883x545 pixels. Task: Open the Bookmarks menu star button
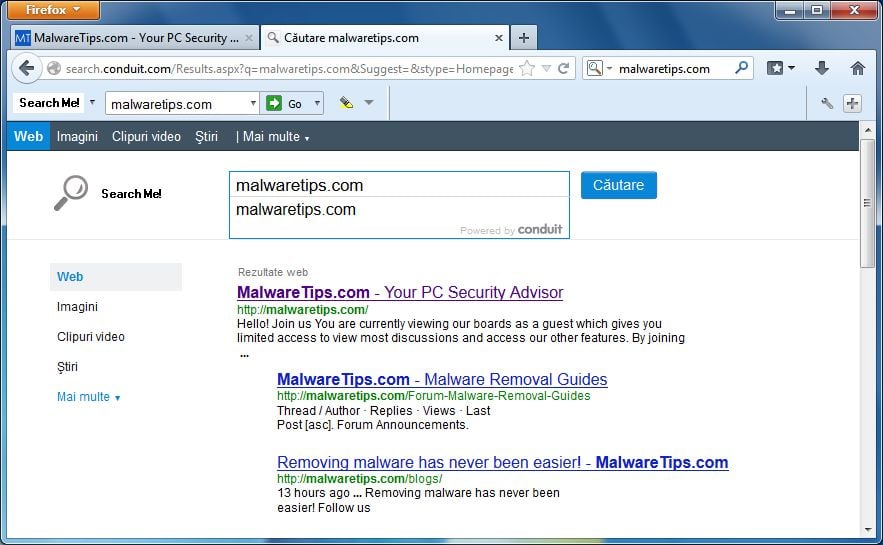coord(775,68)
